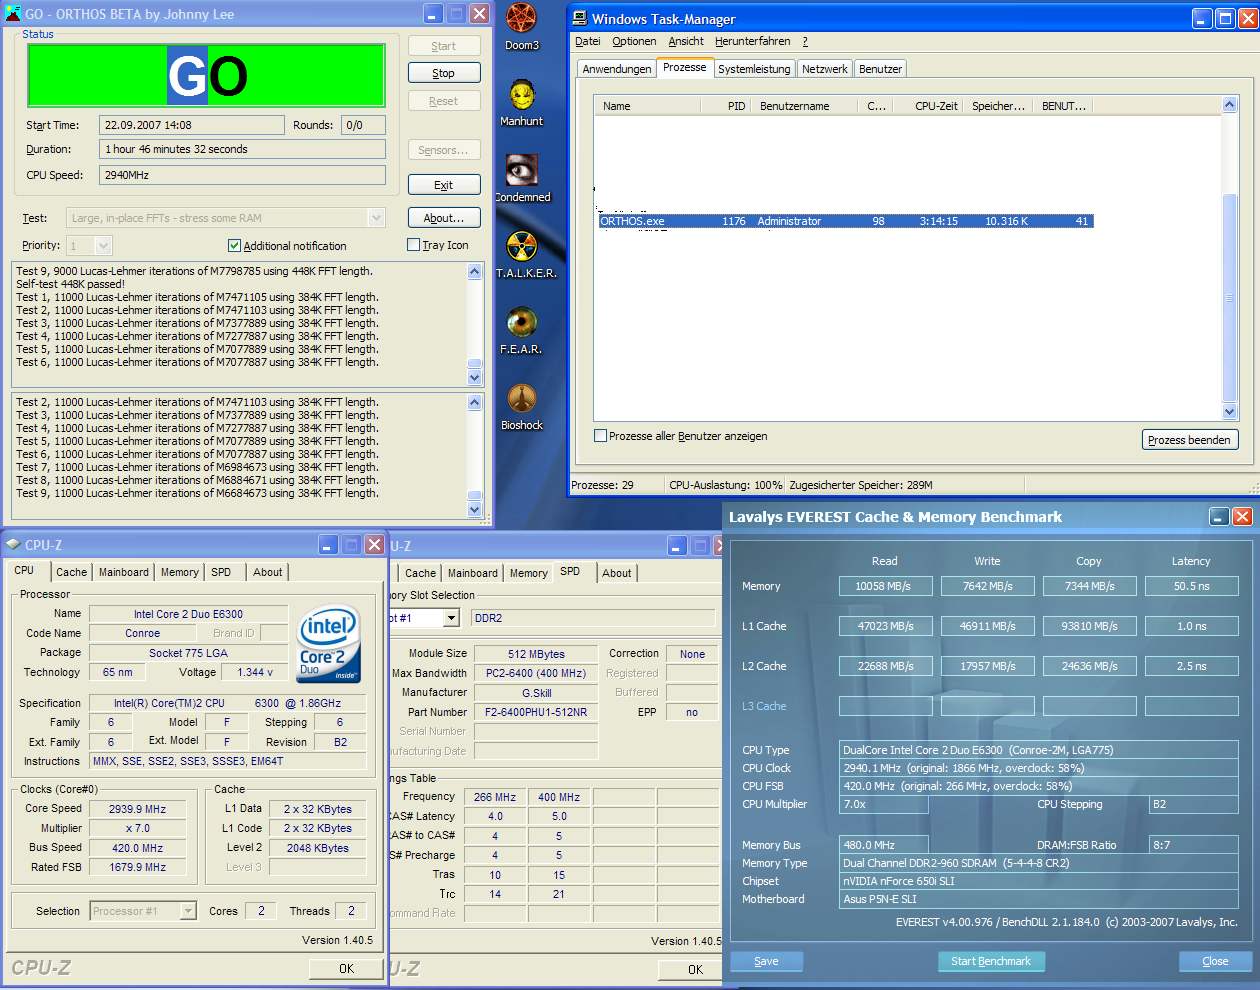This screenshot has height=990, width=1260.
Task: Open the Datei menu
Action: point(588,42)
